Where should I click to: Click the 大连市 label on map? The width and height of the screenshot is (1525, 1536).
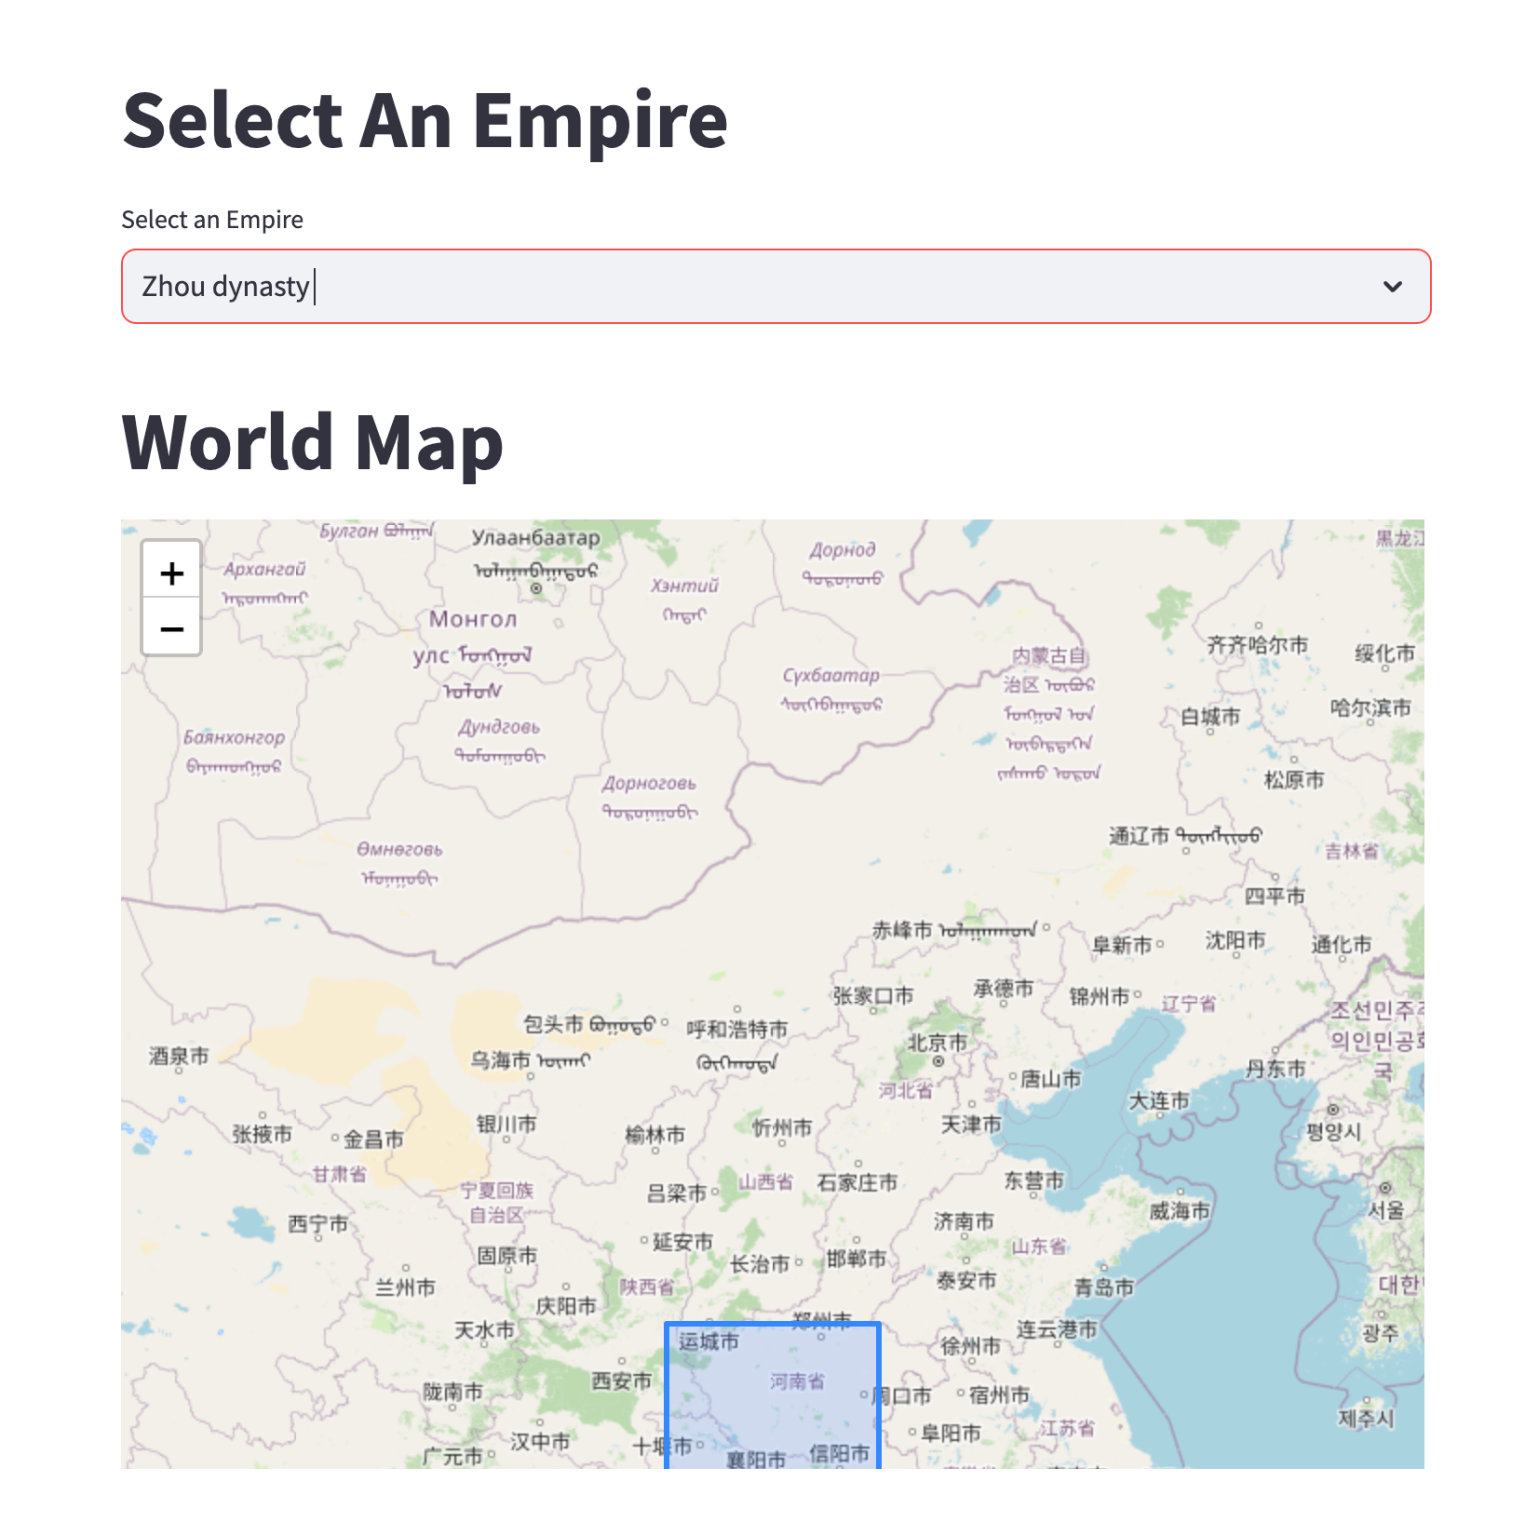1159,1101
